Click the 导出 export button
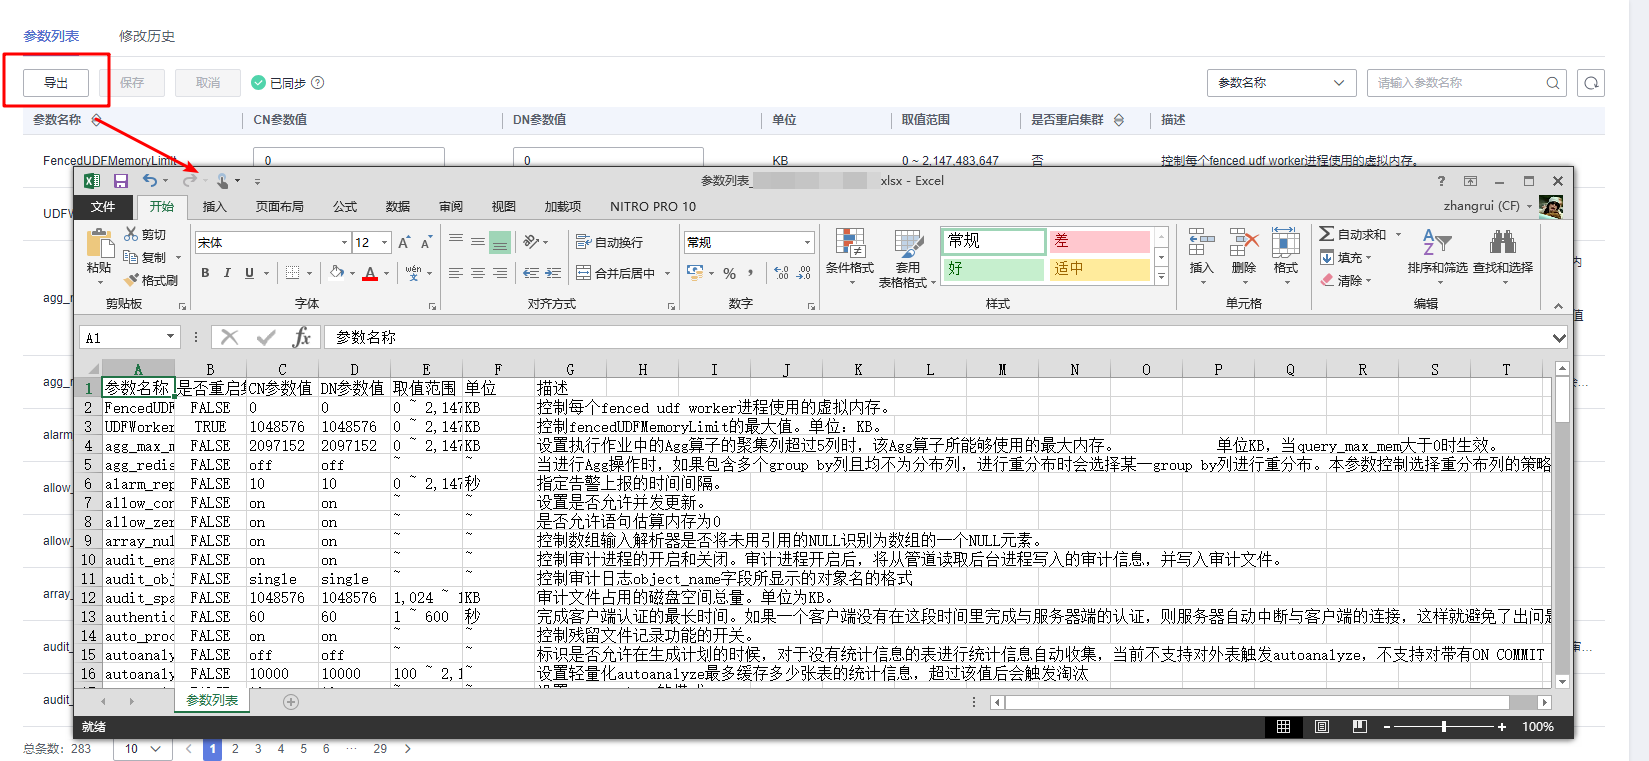The width and height of the screenshot is (1649, 761). click(56, 83)
